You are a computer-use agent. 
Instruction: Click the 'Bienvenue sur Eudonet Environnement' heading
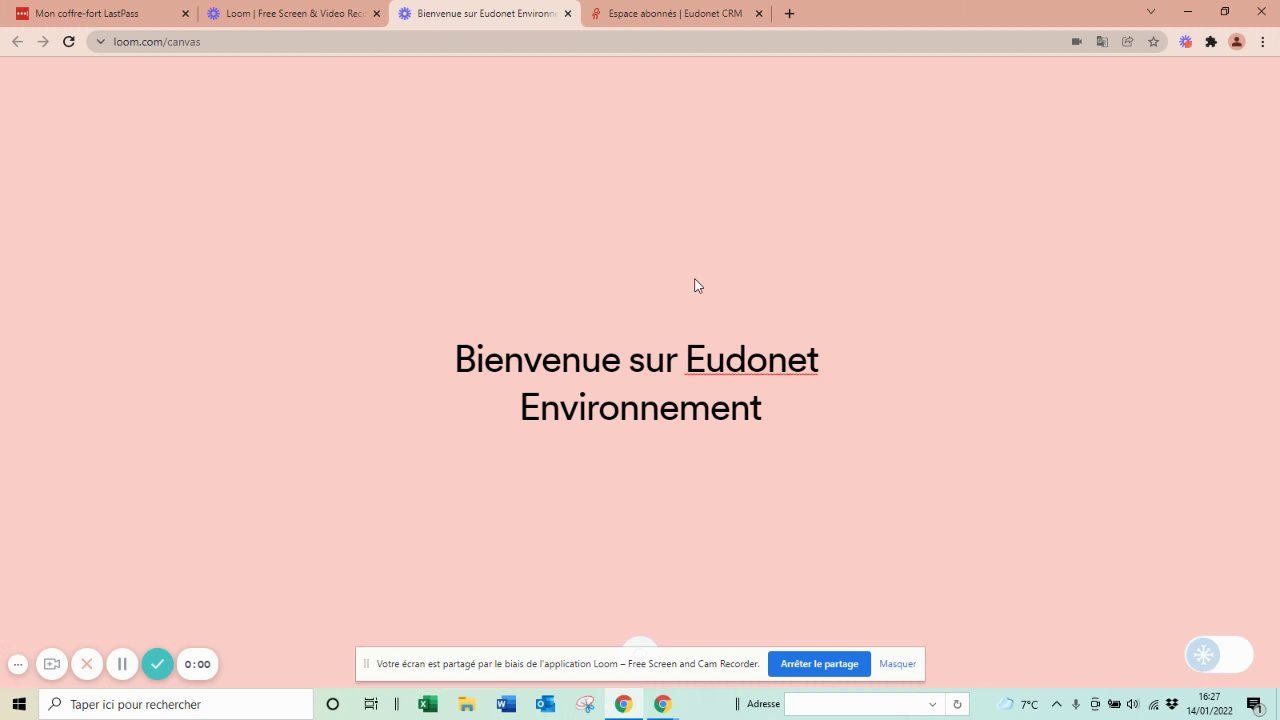click(638, 383)
